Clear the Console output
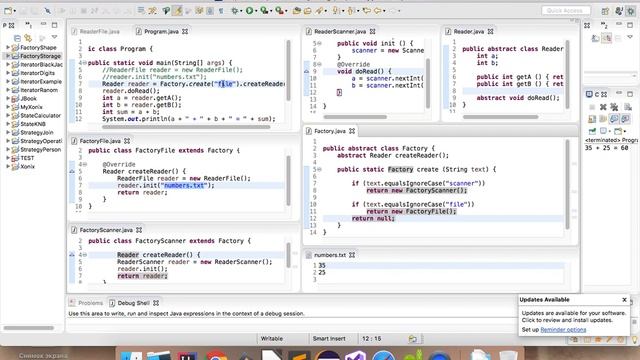 click(628, 107)
